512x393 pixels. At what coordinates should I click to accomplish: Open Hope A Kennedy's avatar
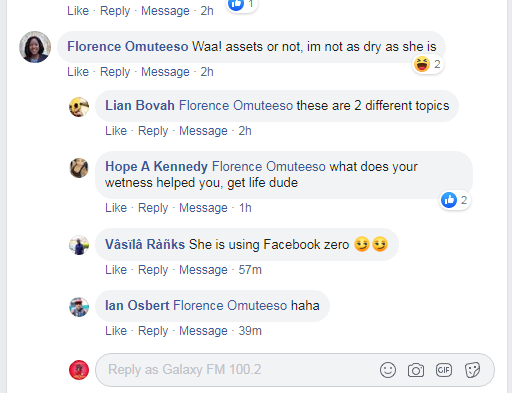(79, 168)
